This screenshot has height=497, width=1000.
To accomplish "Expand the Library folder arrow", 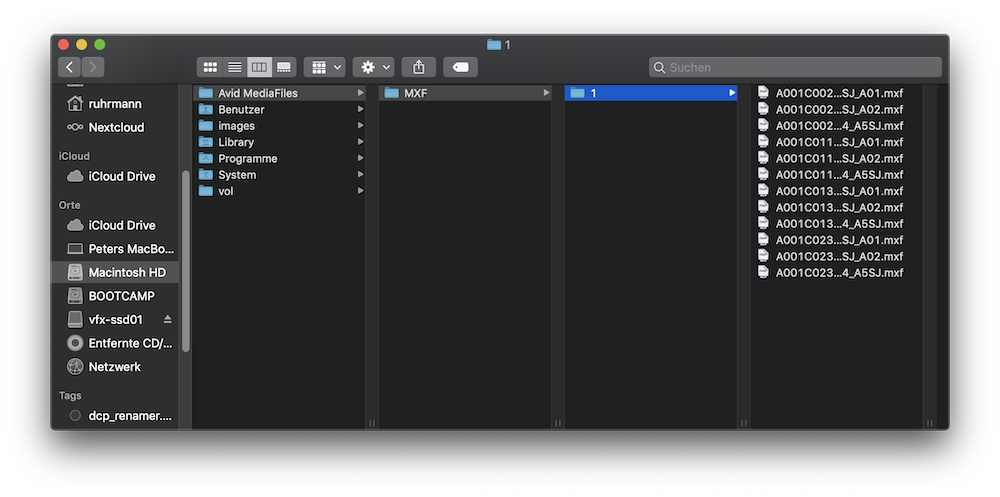I will 360,142.
